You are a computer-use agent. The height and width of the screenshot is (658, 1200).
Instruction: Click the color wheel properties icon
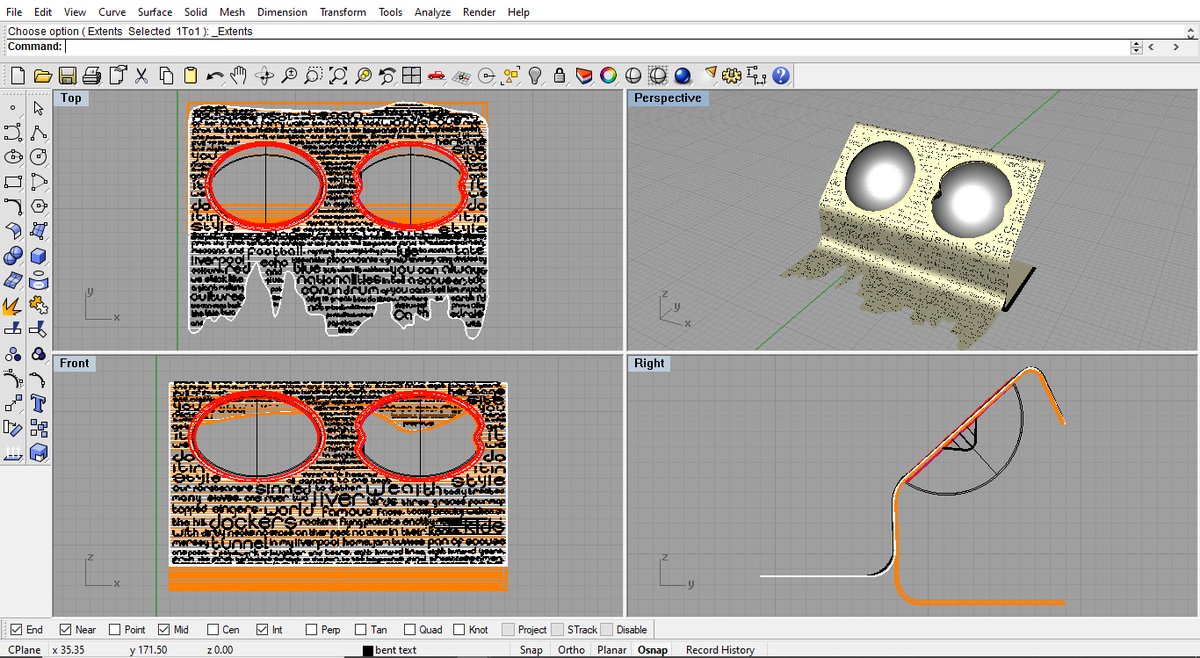[608, 76]
